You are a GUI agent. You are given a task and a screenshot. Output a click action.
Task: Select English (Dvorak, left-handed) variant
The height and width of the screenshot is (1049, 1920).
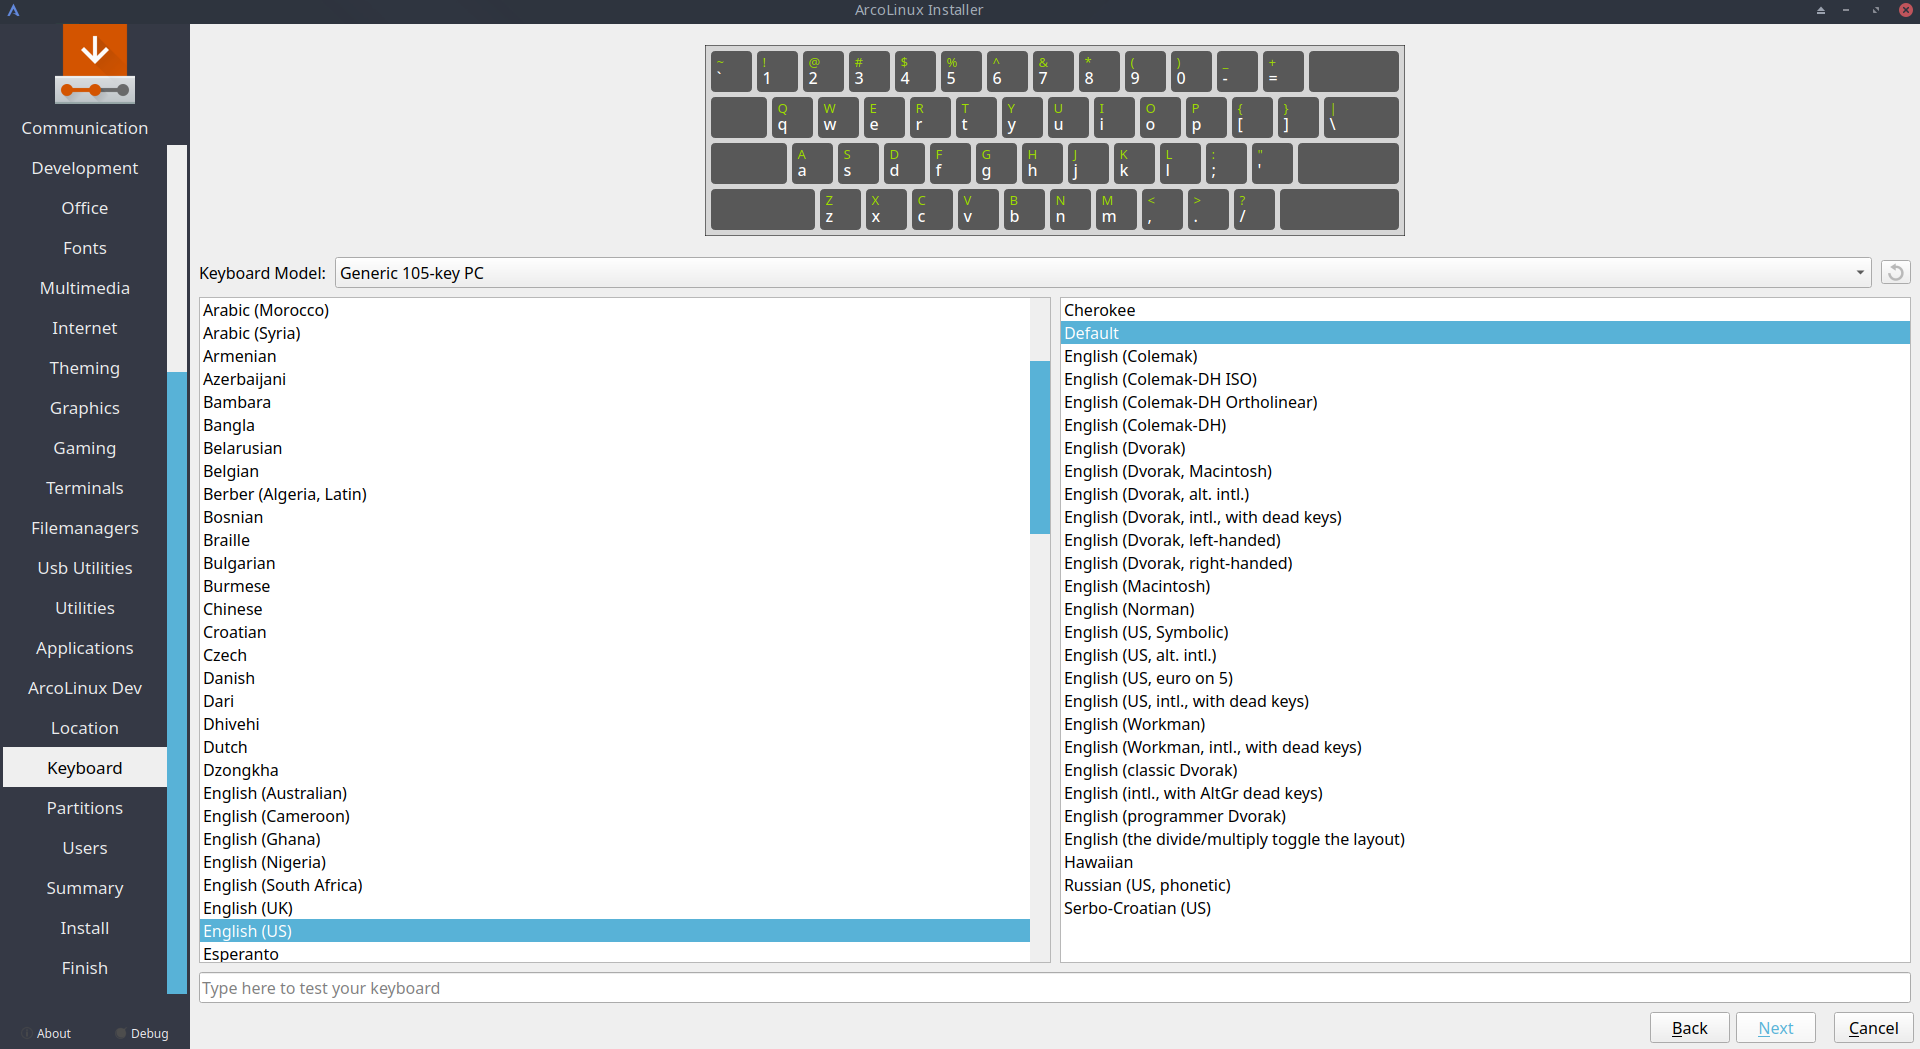[x=1485, y=540]
